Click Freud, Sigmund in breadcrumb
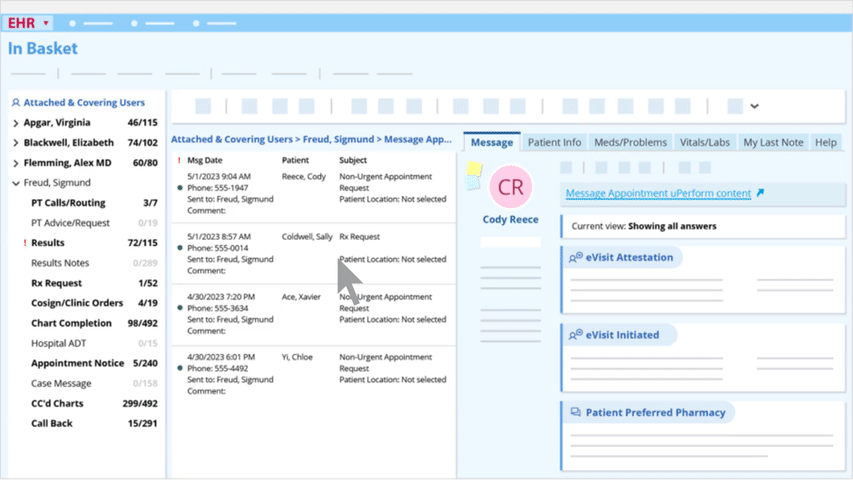 (x=338, y=139)
